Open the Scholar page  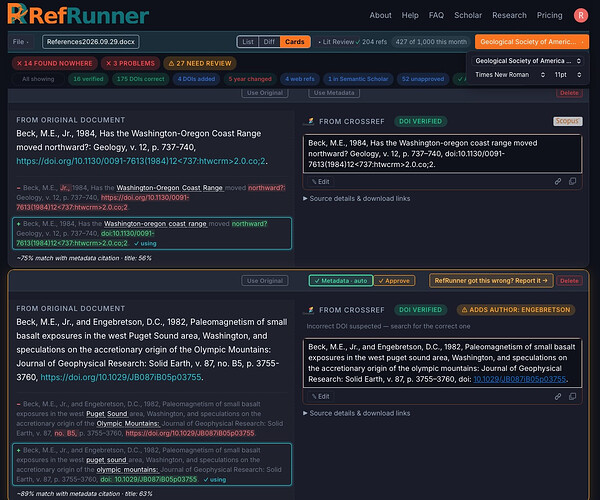tap(468, 15)
